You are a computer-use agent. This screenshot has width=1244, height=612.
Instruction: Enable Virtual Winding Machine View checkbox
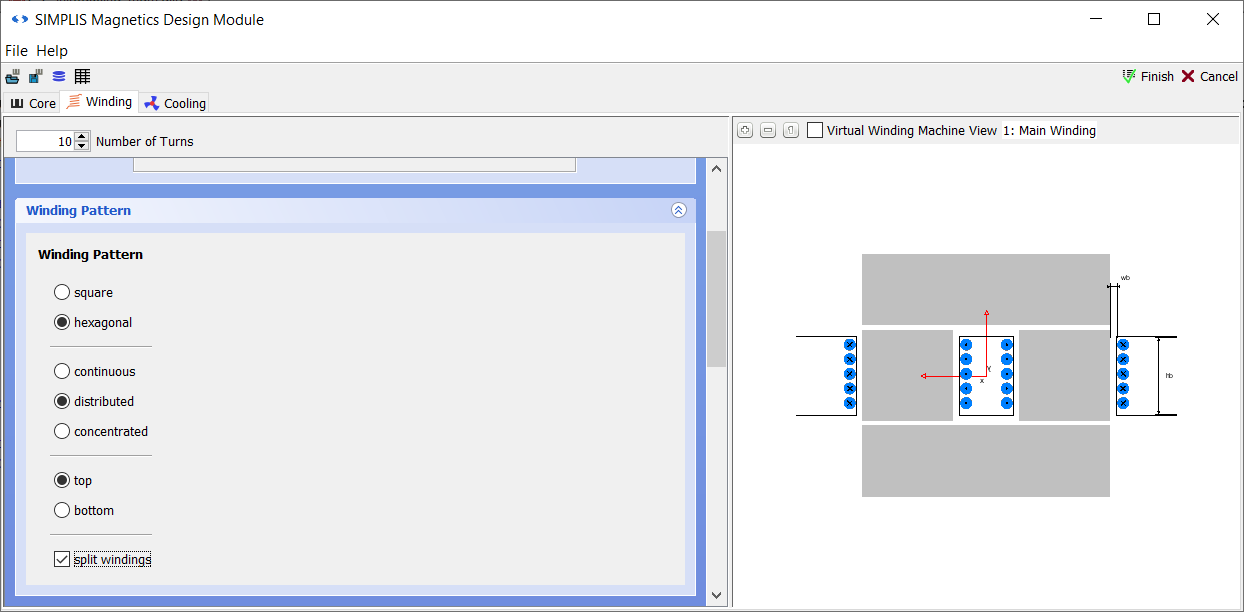point(815,131)
